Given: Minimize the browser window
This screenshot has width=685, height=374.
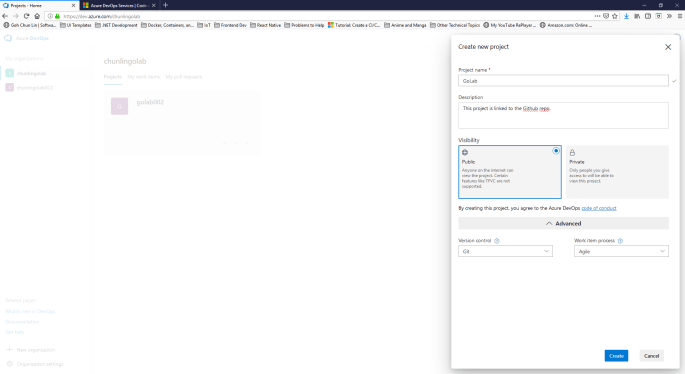Looking at the screenshot, I should [644, 5].
